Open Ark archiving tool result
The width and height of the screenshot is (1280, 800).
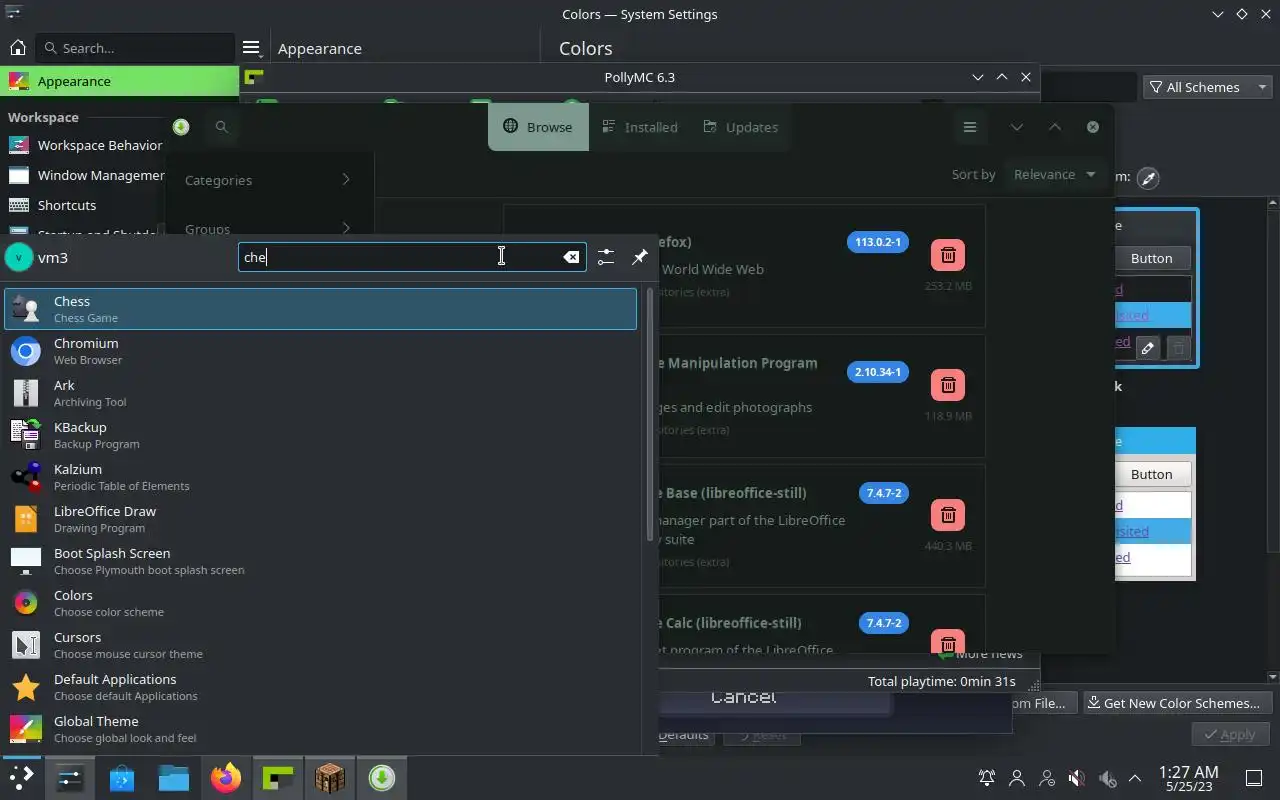[320, 393]
